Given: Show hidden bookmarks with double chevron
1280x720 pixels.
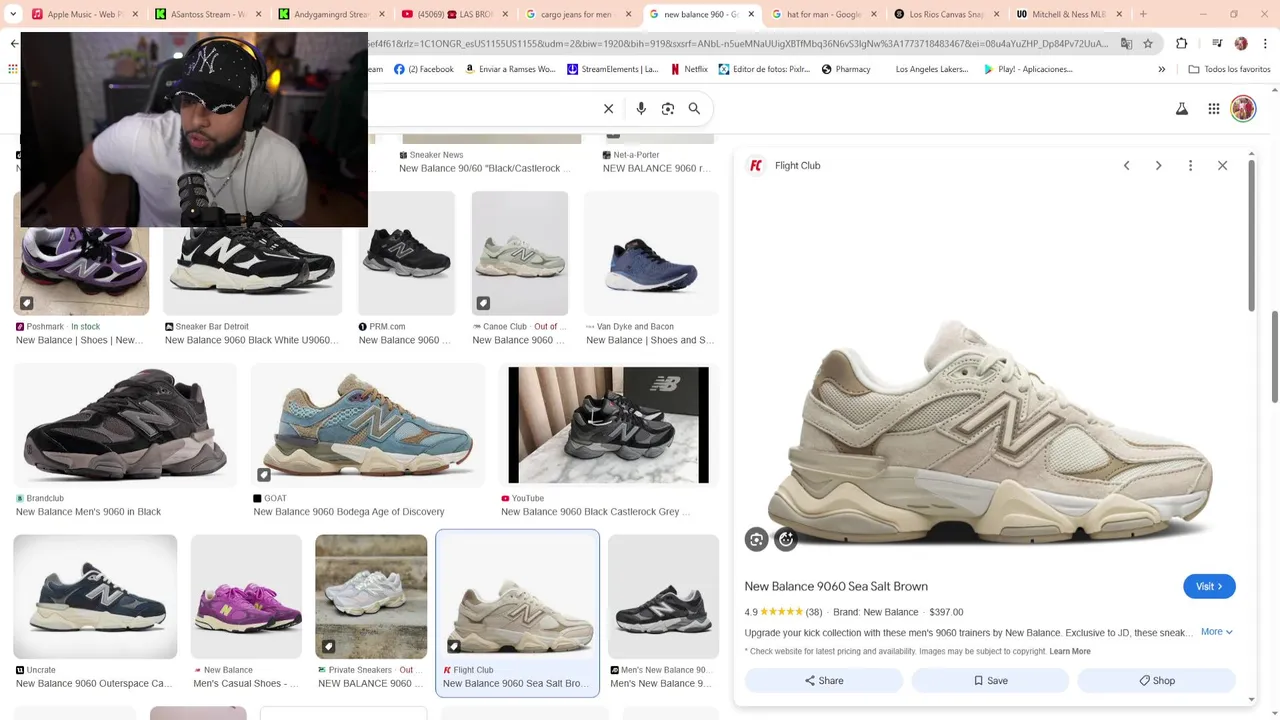Looking at the screenshot, I should [1162, 69].
